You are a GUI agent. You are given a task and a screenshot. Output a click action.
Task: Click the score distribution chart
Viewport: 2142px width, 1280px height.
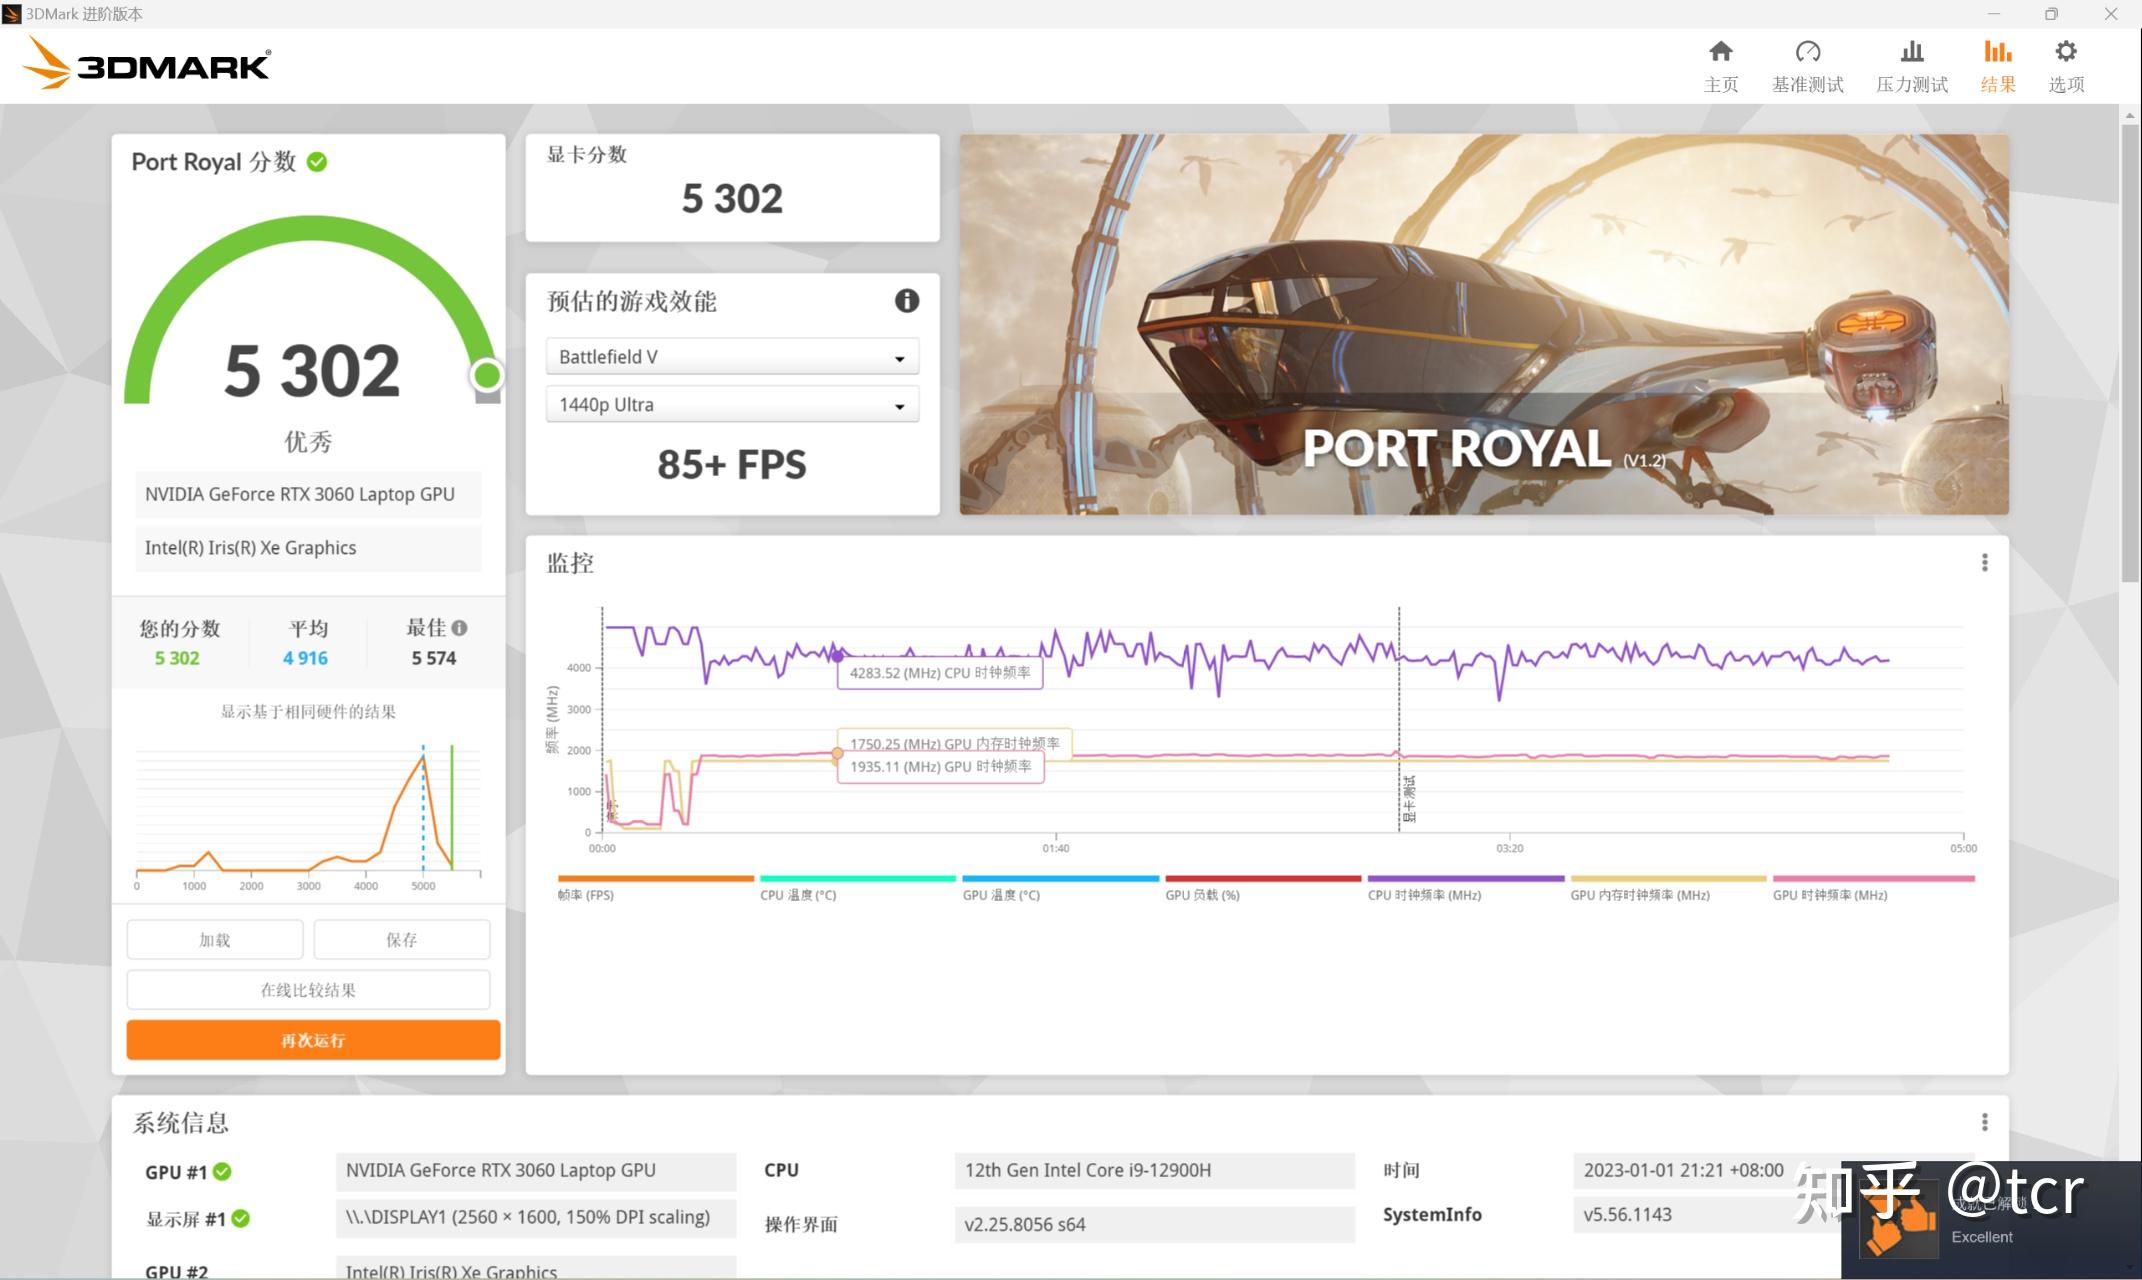[308, 815]
